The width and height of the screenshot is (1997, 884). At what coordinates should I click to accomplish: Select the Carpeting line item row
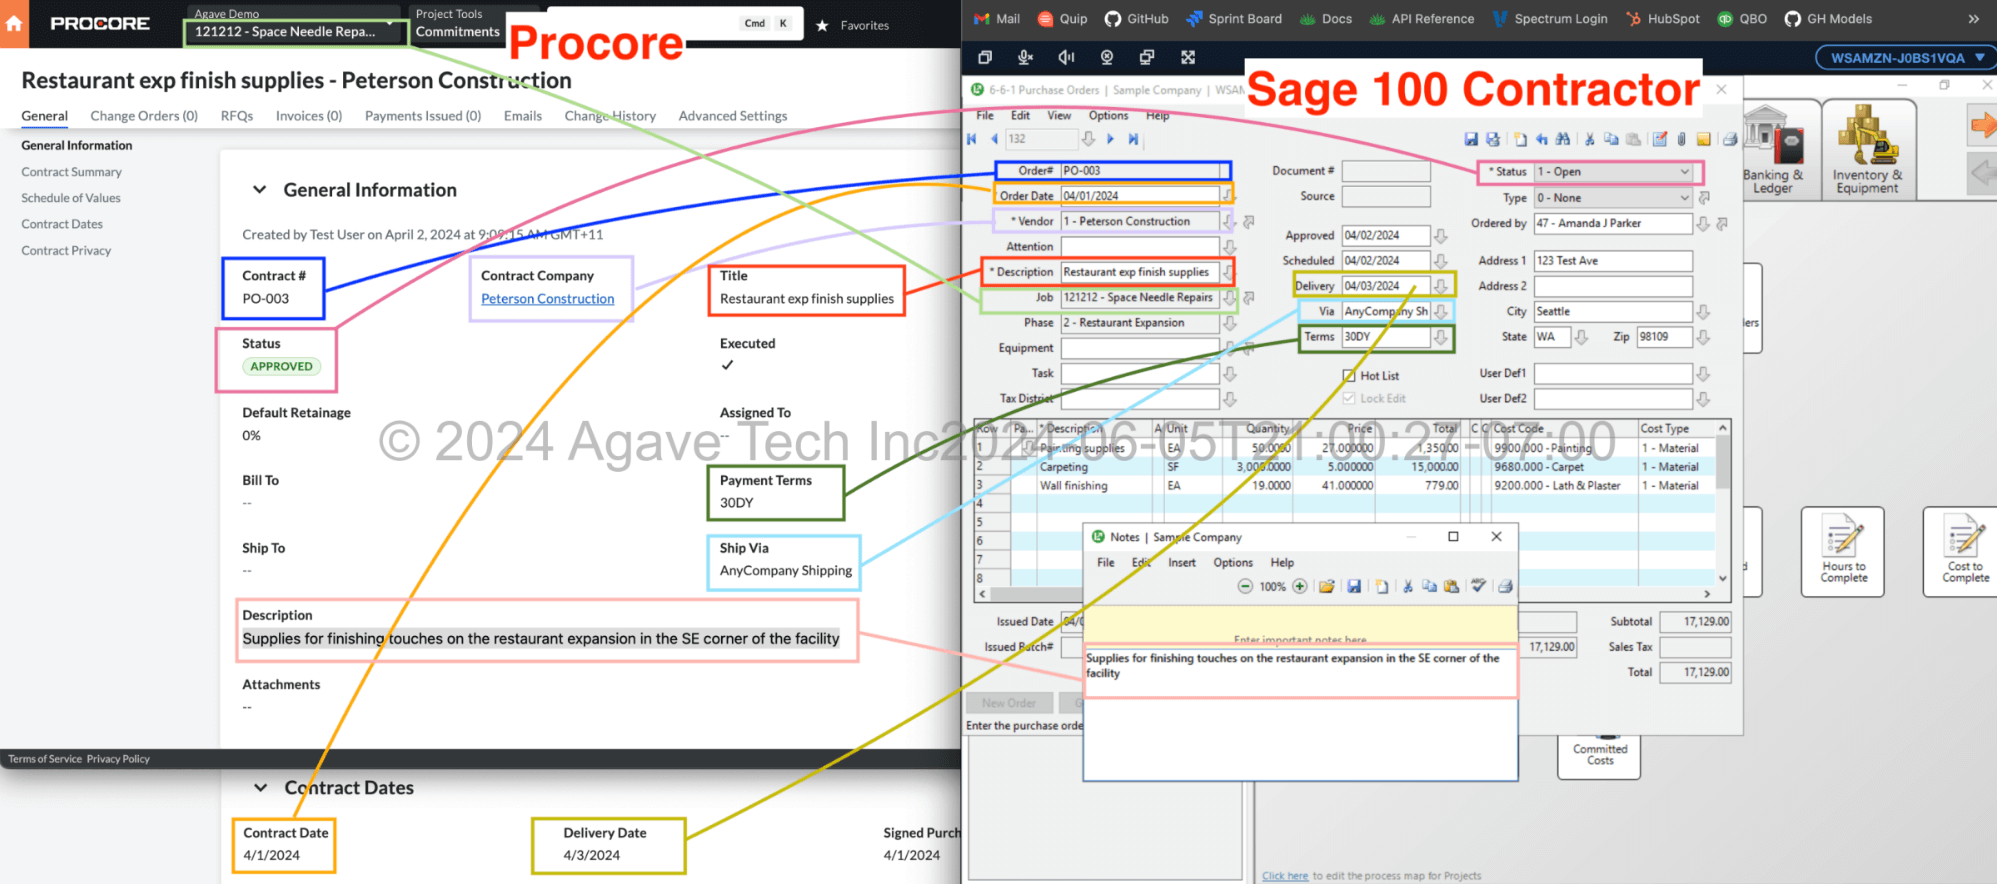coord(1347,467)
